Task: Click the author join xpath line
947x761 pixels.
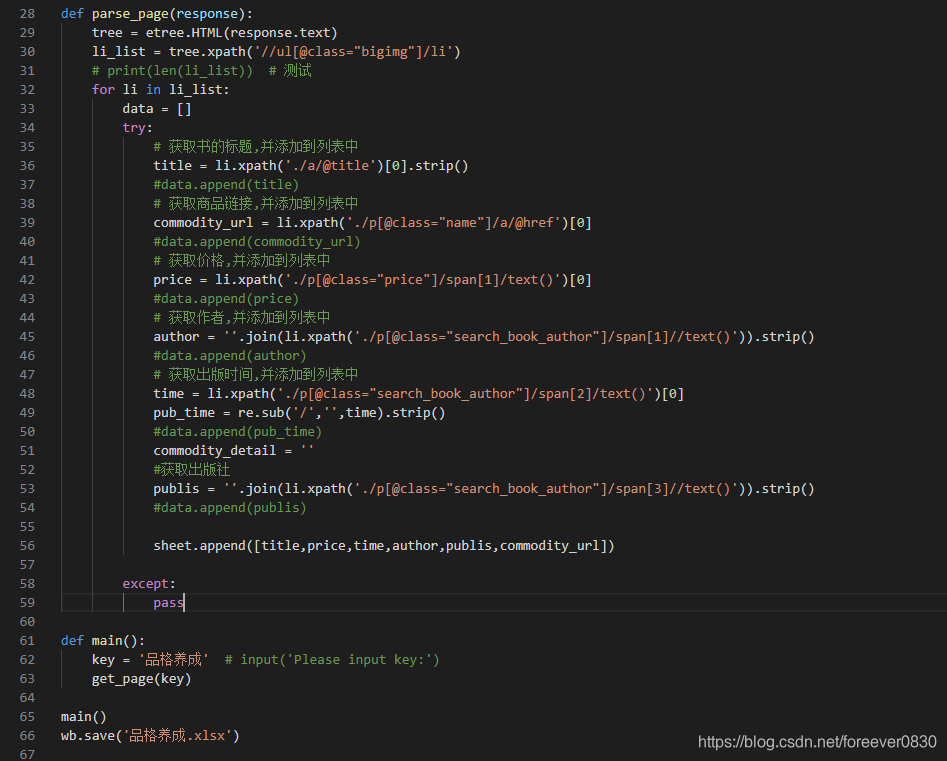Action: 484,336
